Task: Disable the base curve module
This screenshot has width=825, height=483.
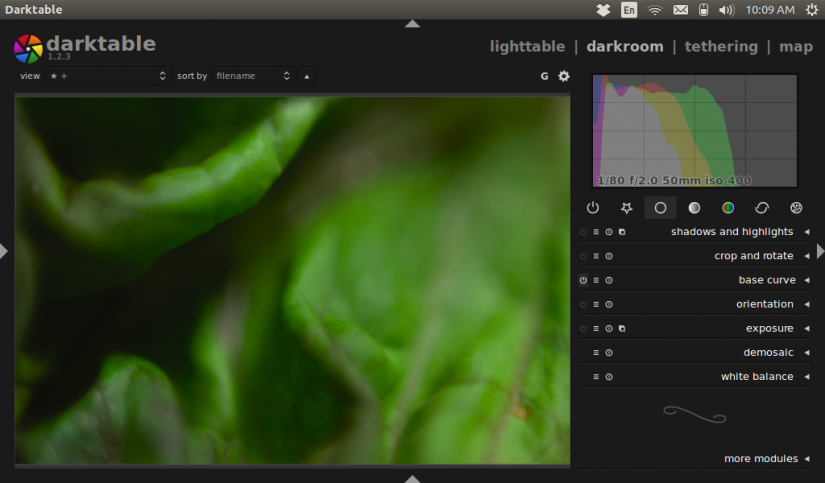Action: (x=584, y=281)
